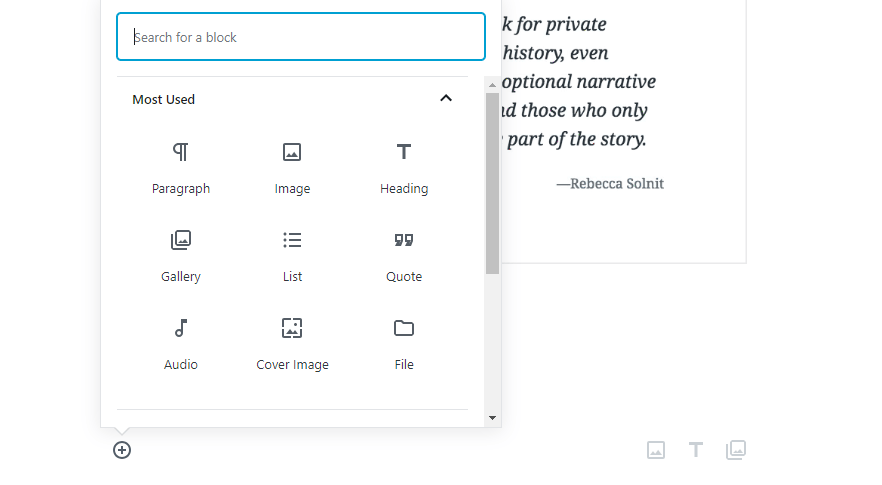Insert a List block
This screenshot has width=882, height=485.
pos(292,241)
